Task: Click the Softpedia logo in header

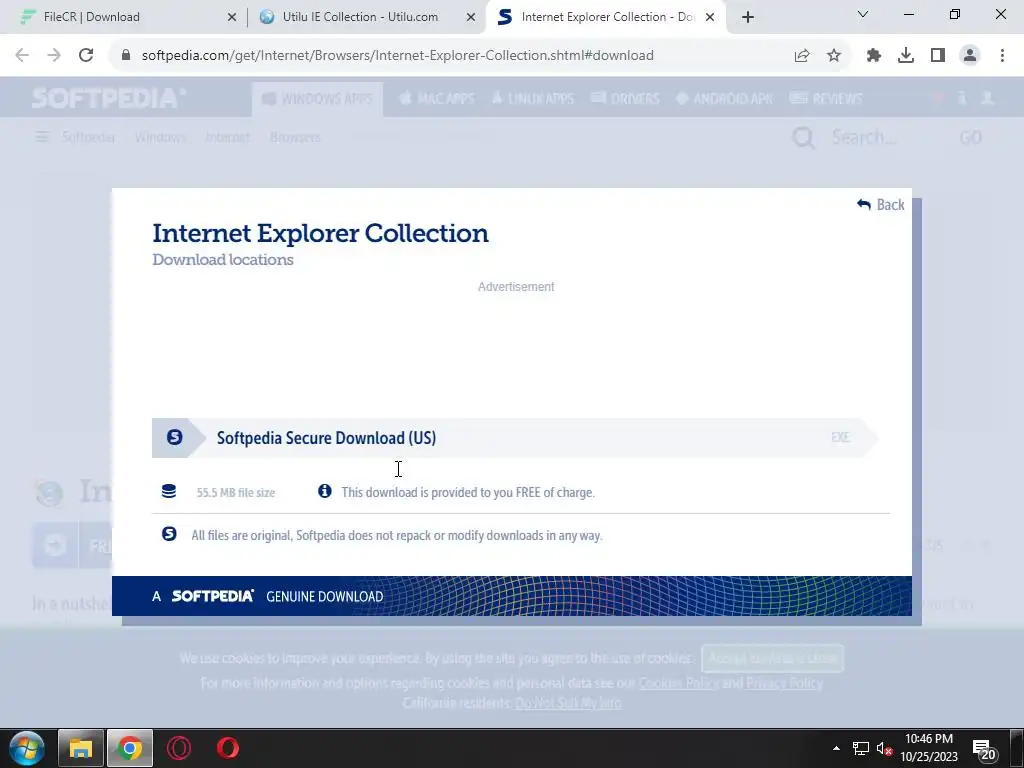Action: [x=109, y=98]
